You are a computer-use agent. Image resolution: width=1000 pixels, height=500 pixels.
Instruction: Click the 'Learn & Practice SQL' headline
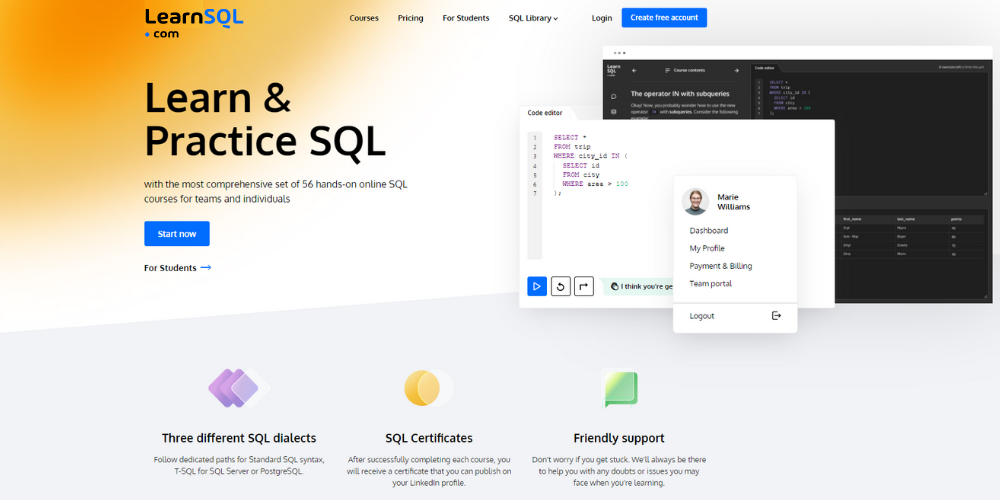(x=265, y=119)
